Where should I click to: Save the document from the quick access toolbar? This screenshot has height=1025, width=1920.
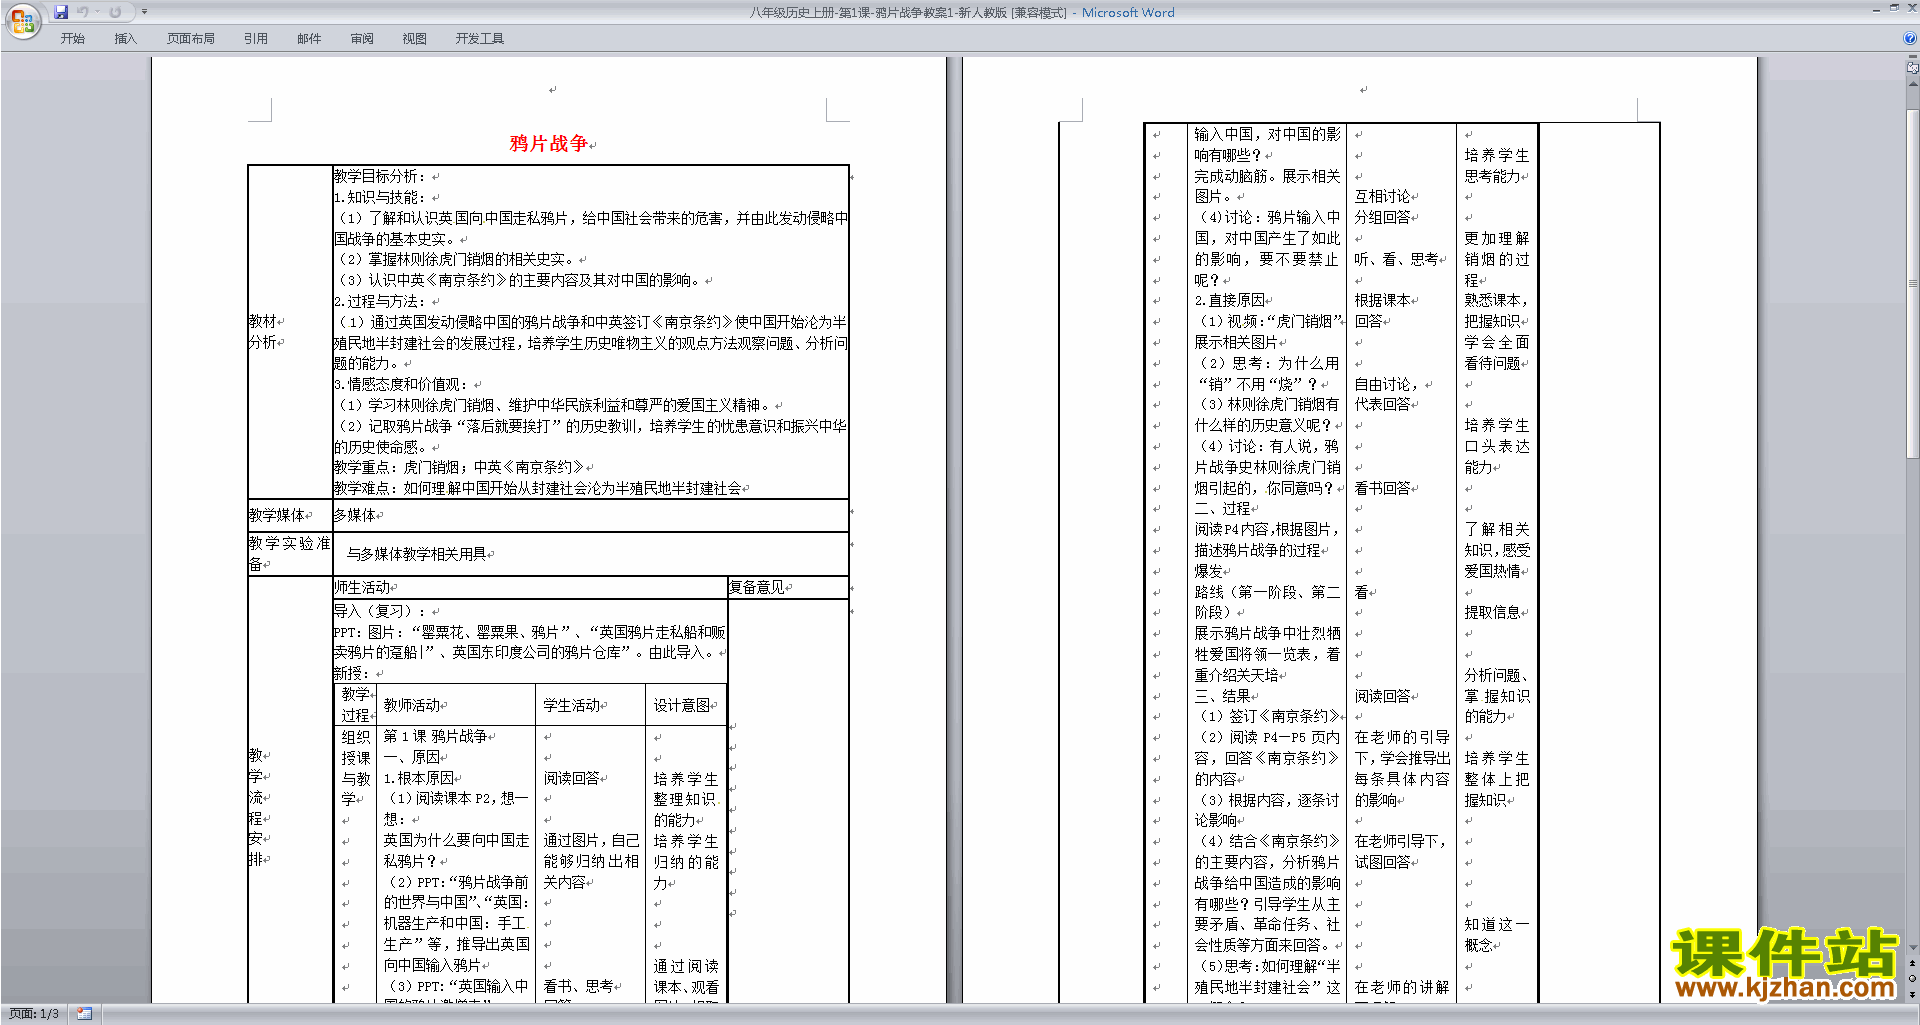pos(61,12)
